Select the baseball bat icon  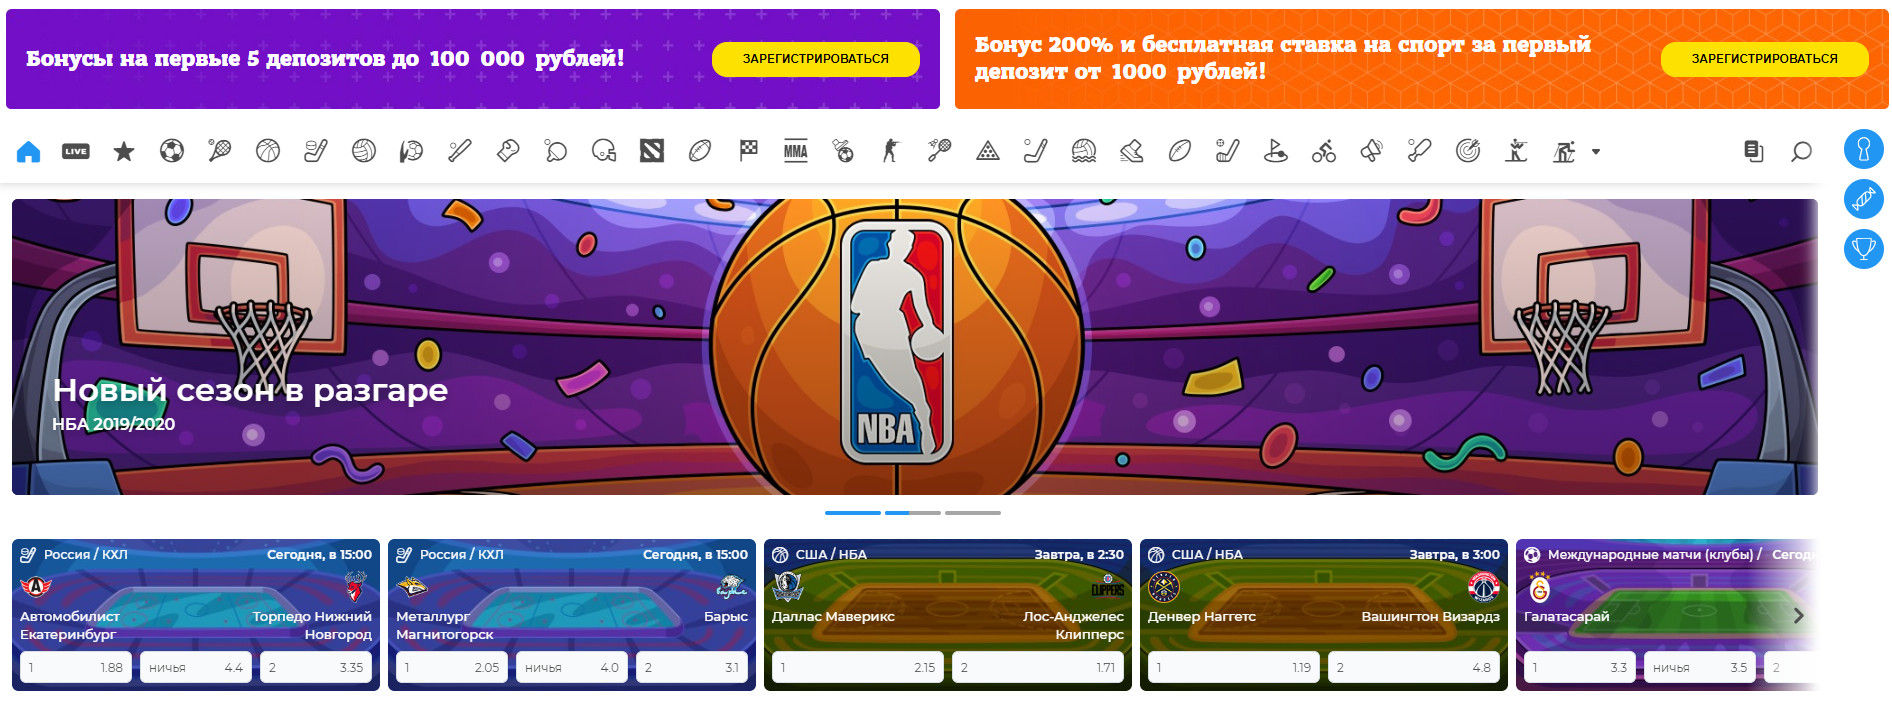pos(459,151)
